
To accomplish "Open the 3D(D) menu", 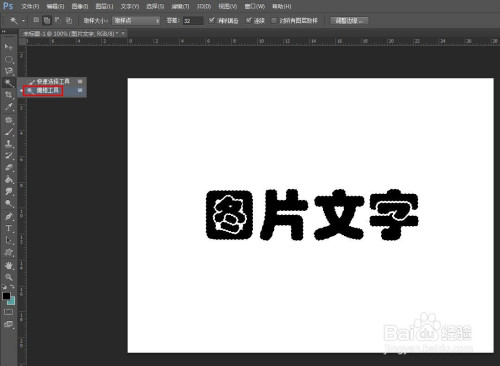I will tap(203, 6).
